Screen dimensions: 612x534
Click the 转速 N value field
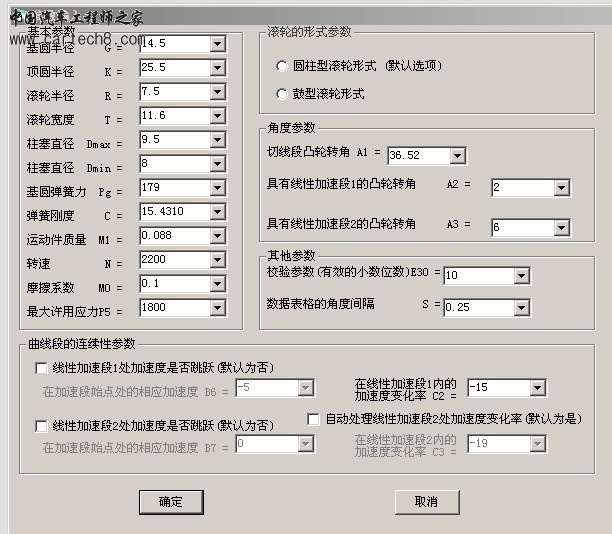click(174, 260)
